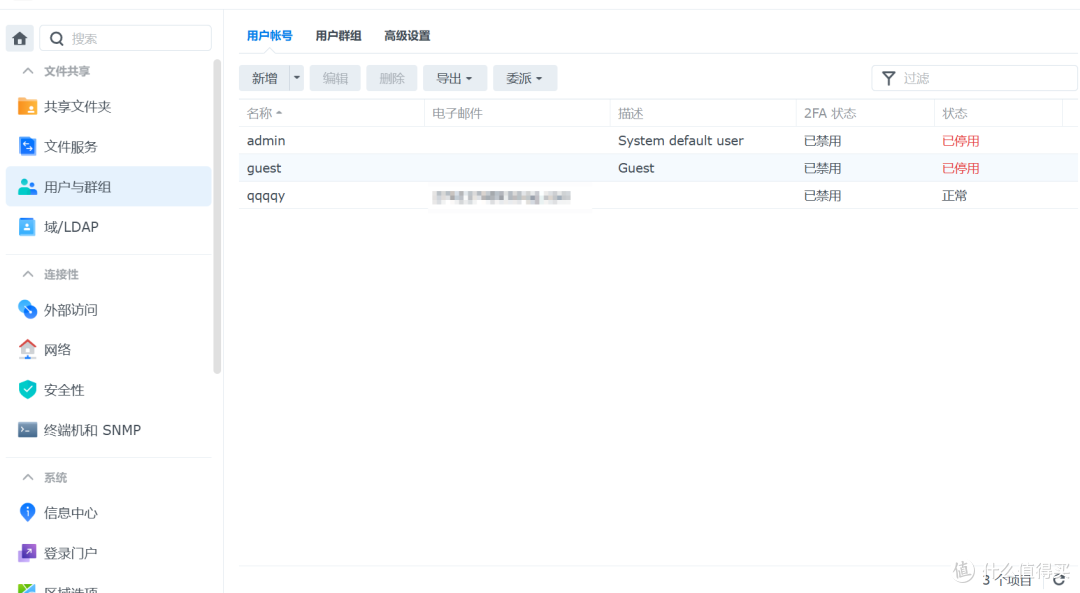This screenshot has height=593, width=1080.
Task: Click admin's 已禁用 2FA status
Action: (822, 141)
